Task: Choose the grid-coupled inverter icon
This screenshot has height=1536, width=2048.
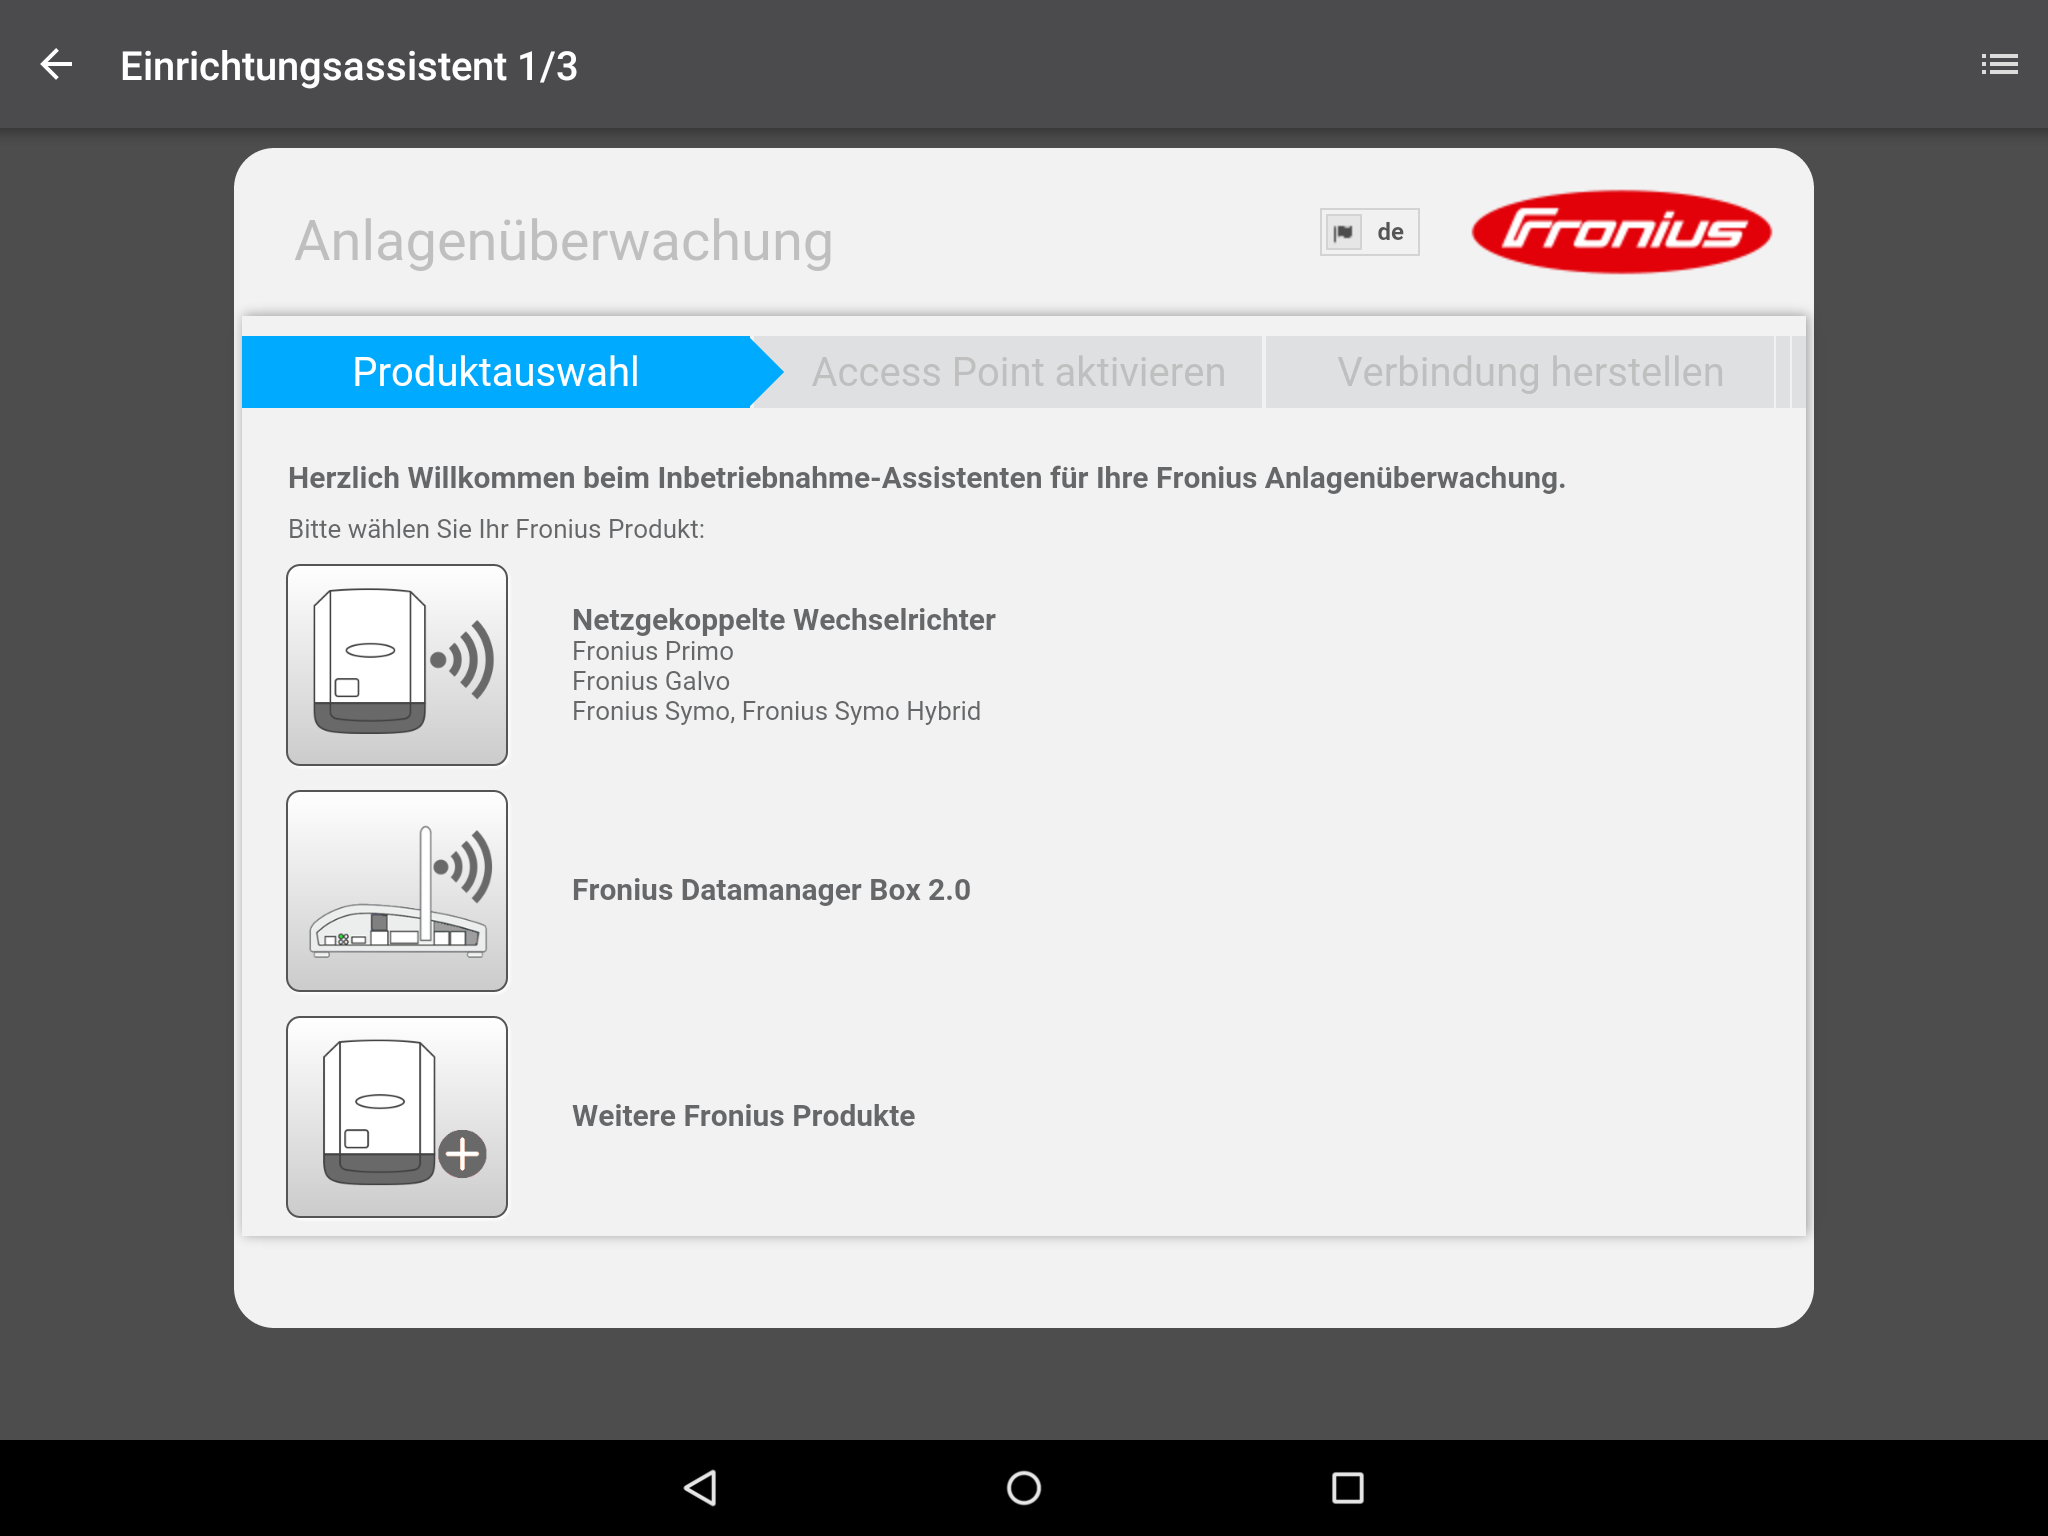Action: click(397, 665)
